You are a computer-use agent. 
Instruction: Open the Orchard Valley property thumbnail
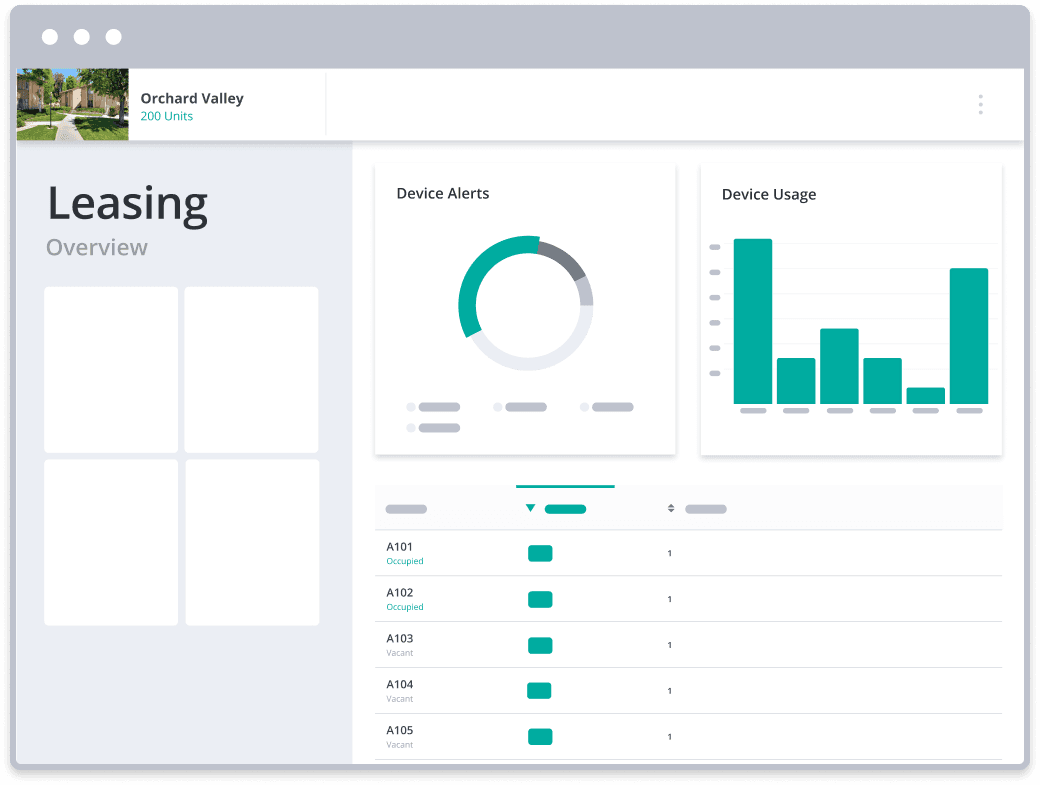[73, 104]
